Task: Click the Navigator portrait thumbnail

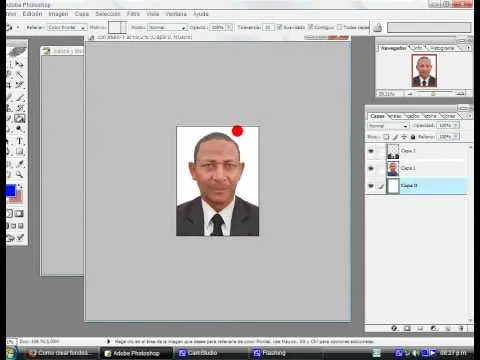Action: [x=424, y=71]
